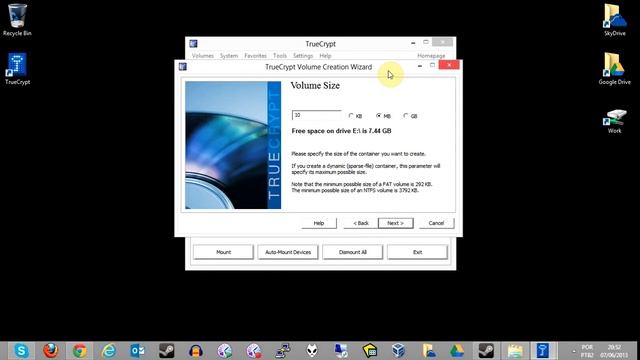640x360 pixels.
Task: Launch Skype from the taskbar
Action: point(21,351)
